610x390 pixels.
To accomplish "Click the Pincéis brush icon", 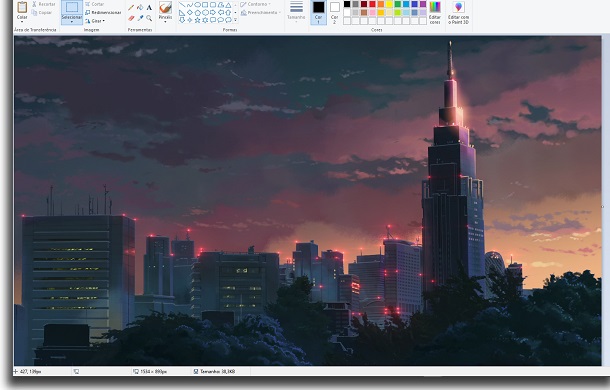I will [165, 7].
